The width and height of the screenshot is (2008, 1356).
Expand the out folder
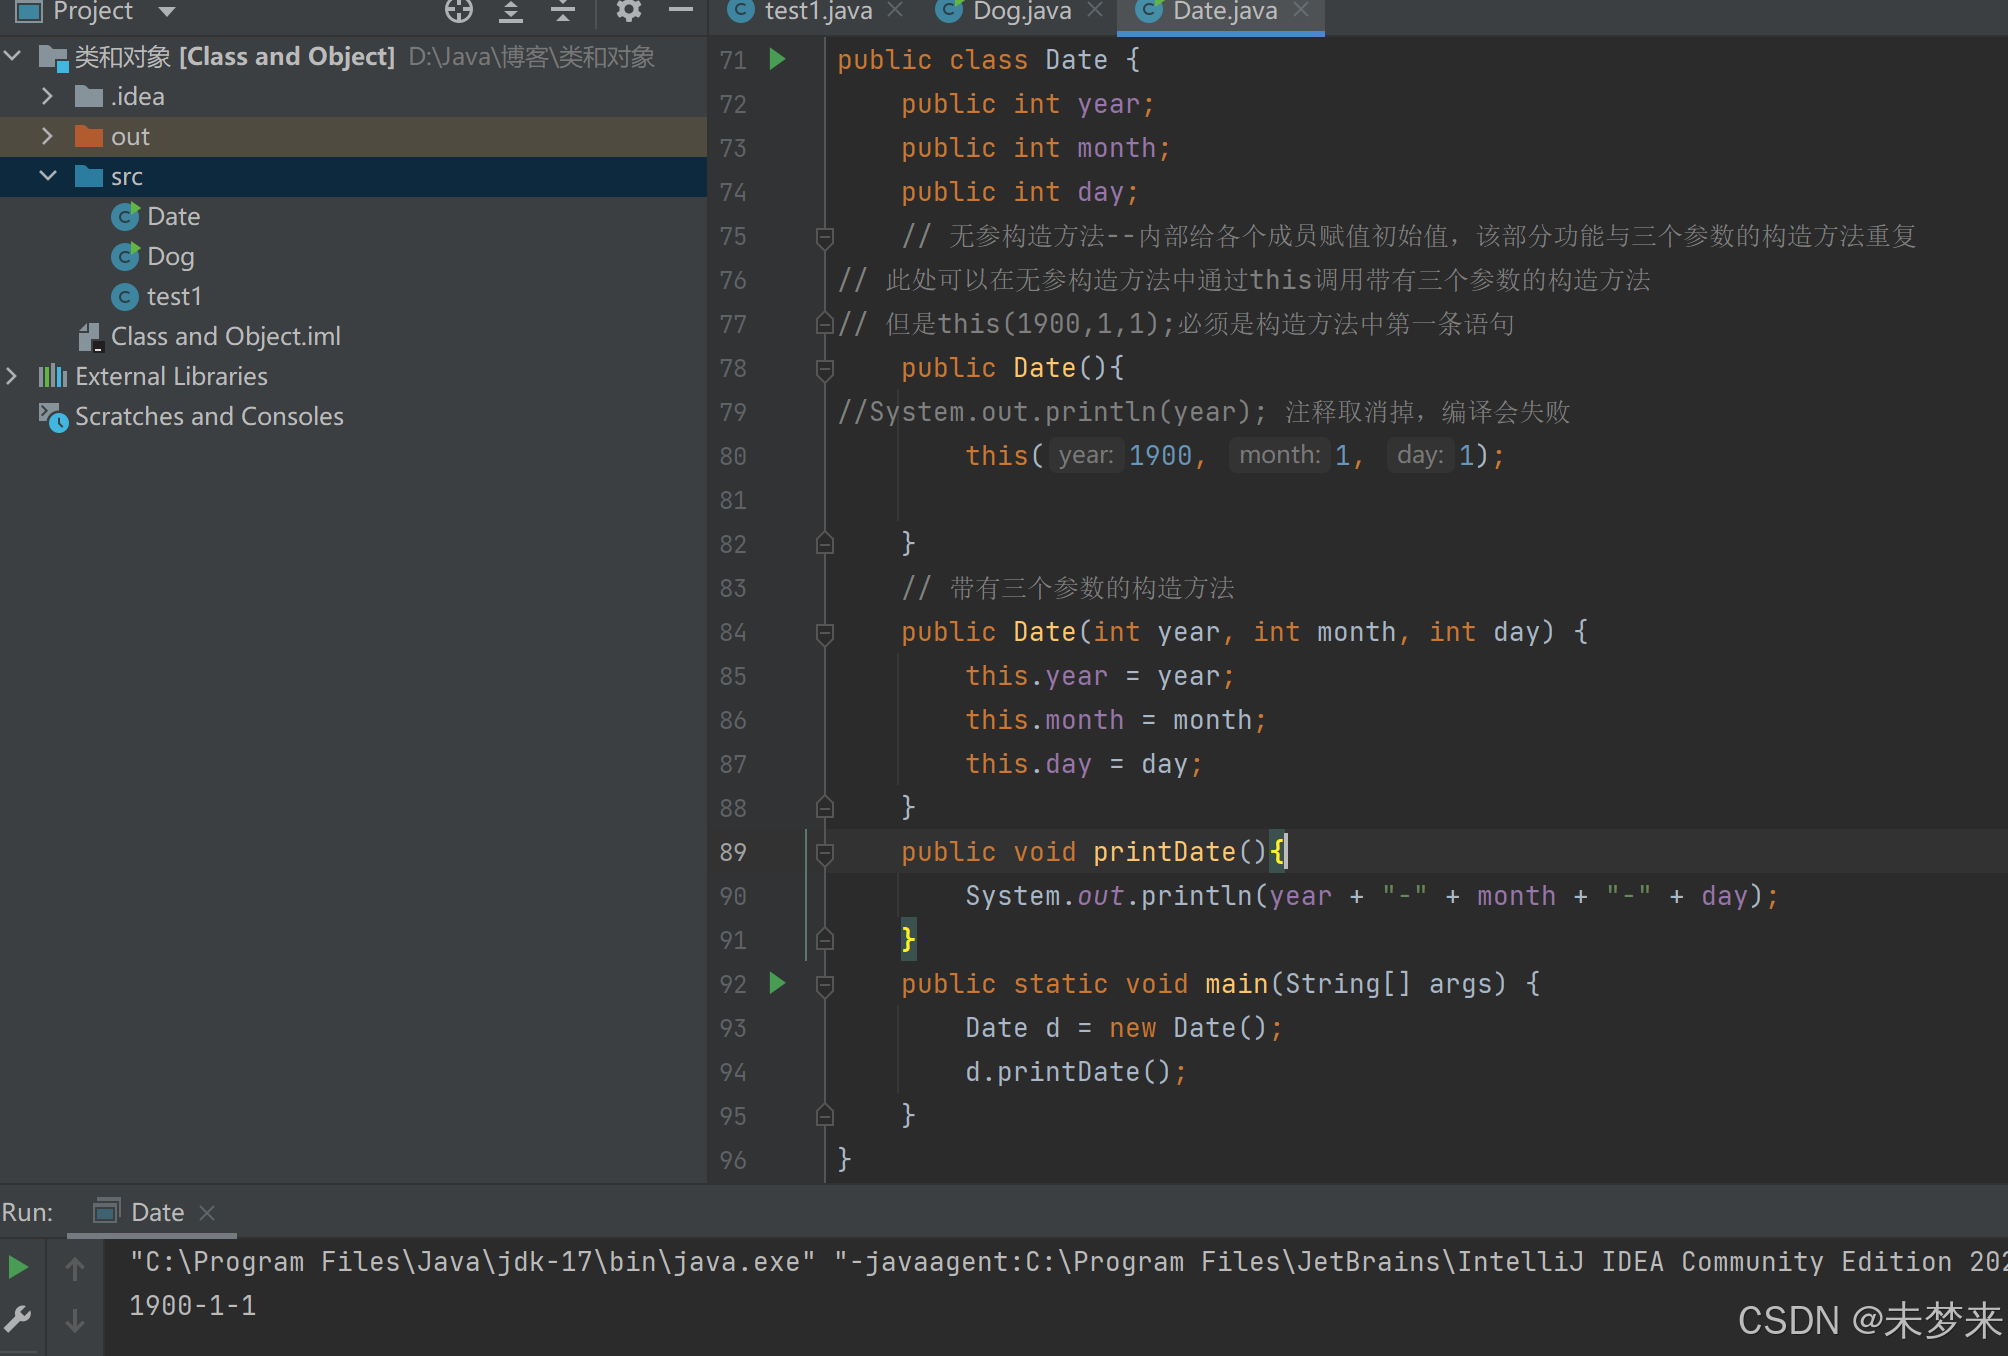tap(47, 136)
